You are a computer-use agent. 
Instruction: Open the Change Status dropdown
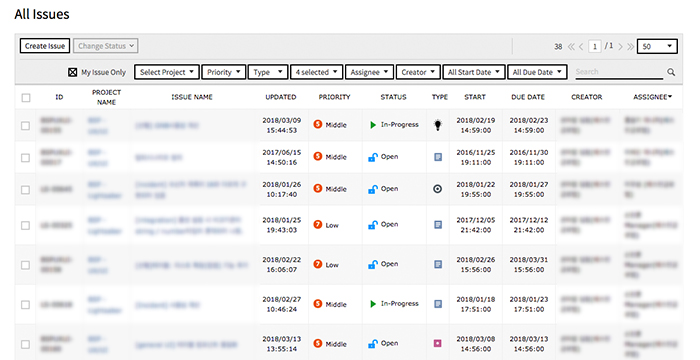pos(106,46)
